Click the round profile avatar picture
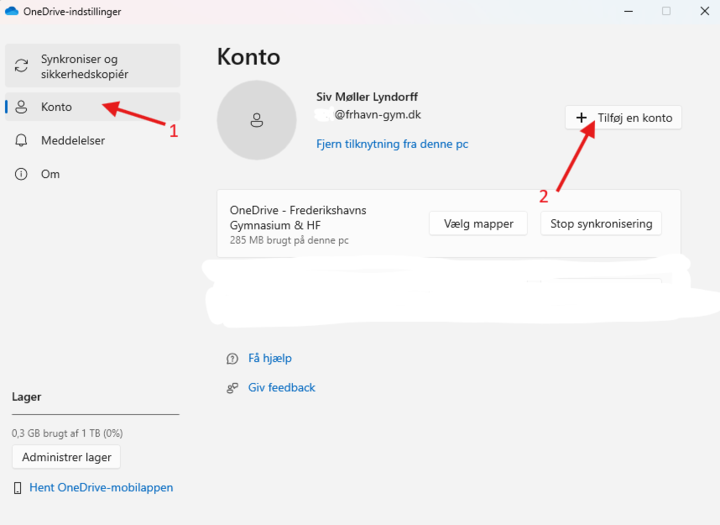This screenshot has width=720, height=525. pyautogui.click(x=257, y=120)
